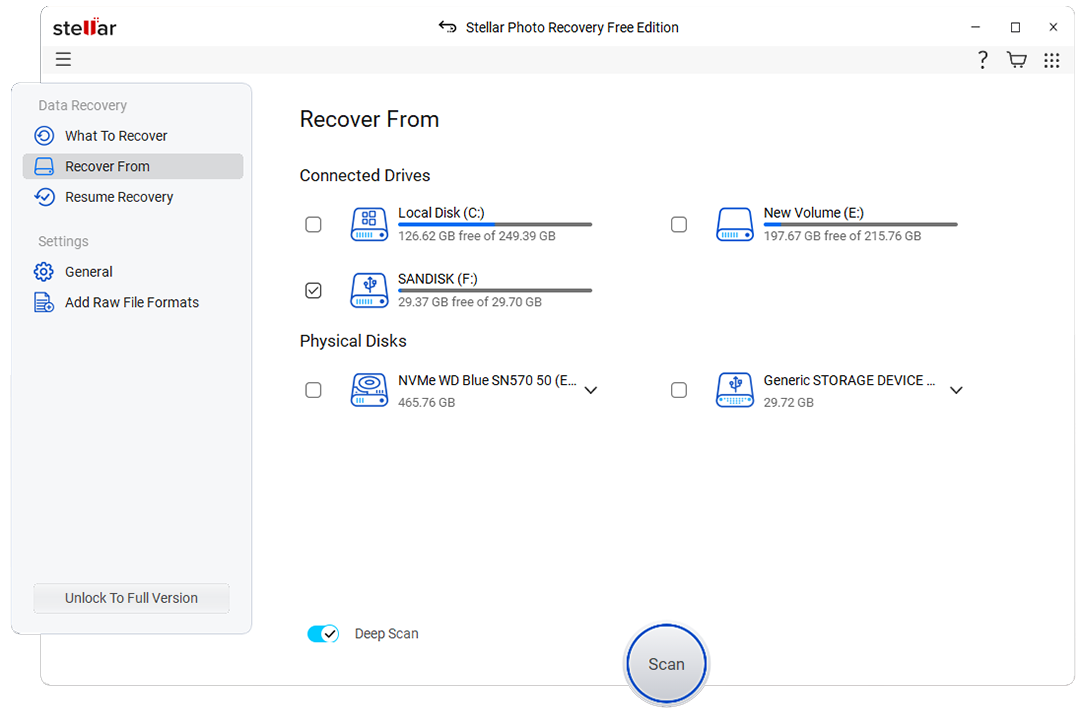The image size is (1082, 717).
Task: Click the Resume Recovery icon
Action: pos(44,197)
